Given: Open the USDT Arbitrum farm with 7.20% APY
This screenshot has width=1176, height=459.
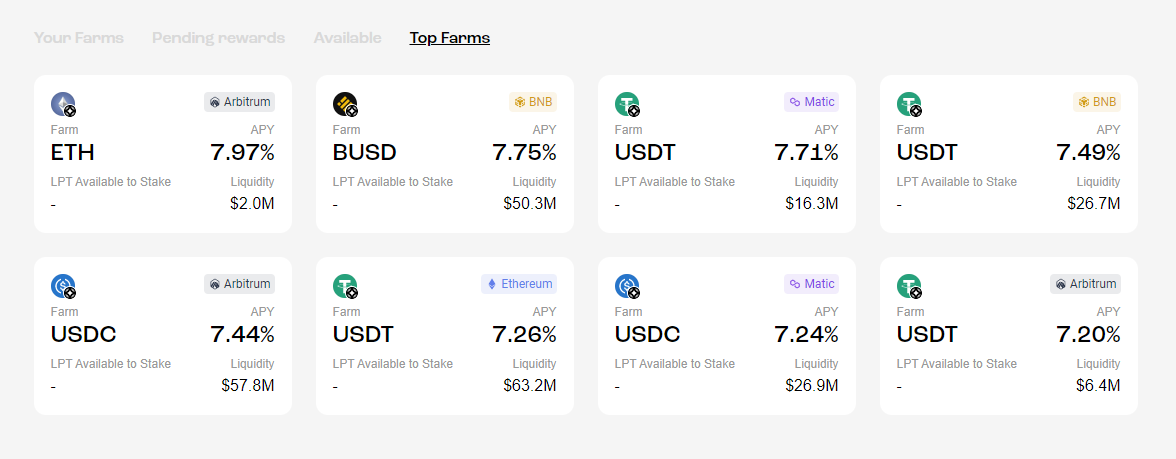Looking at the screenshot, I should (x=1008, y=336).
